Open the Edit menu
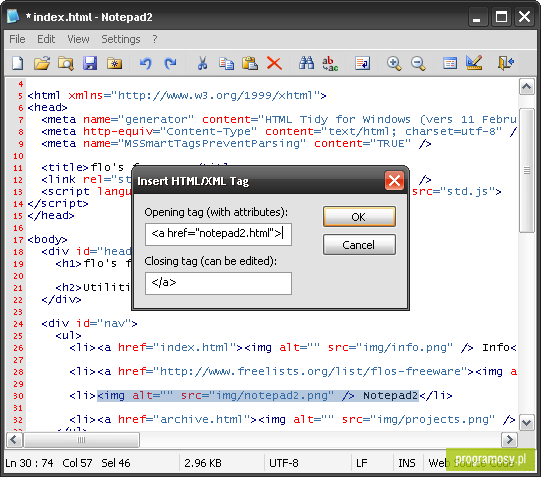The height and width of the screenshot is (477, 541). point(46,39)
